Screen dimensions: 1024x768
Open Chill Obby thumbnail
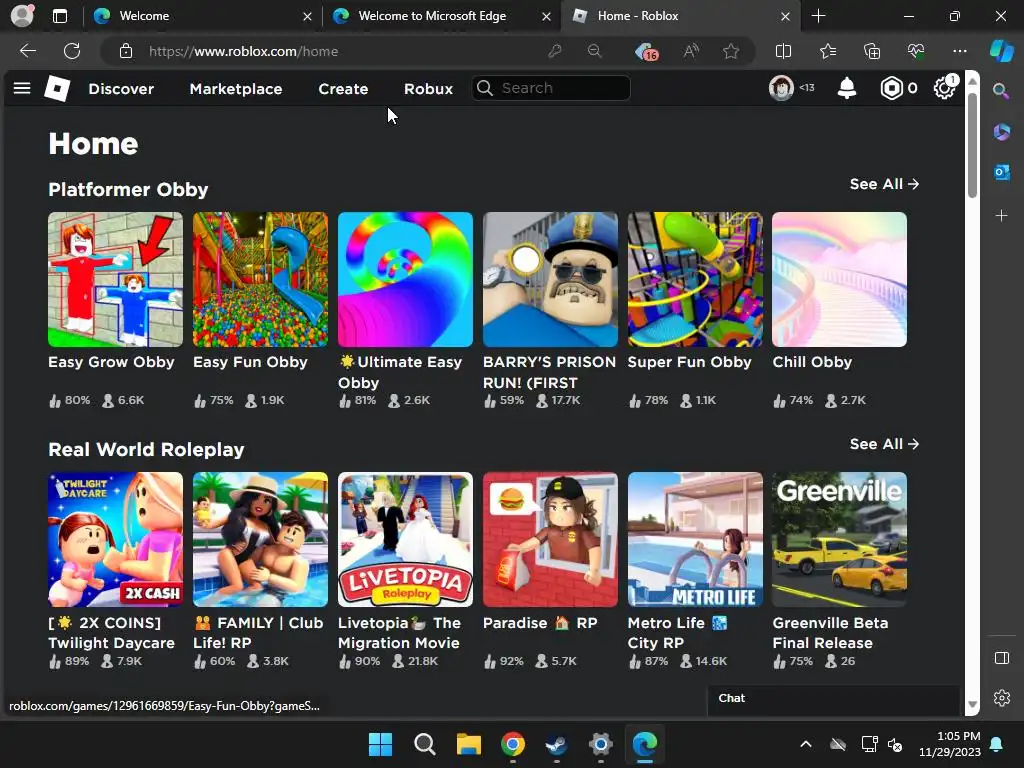[x=839, y=280]
